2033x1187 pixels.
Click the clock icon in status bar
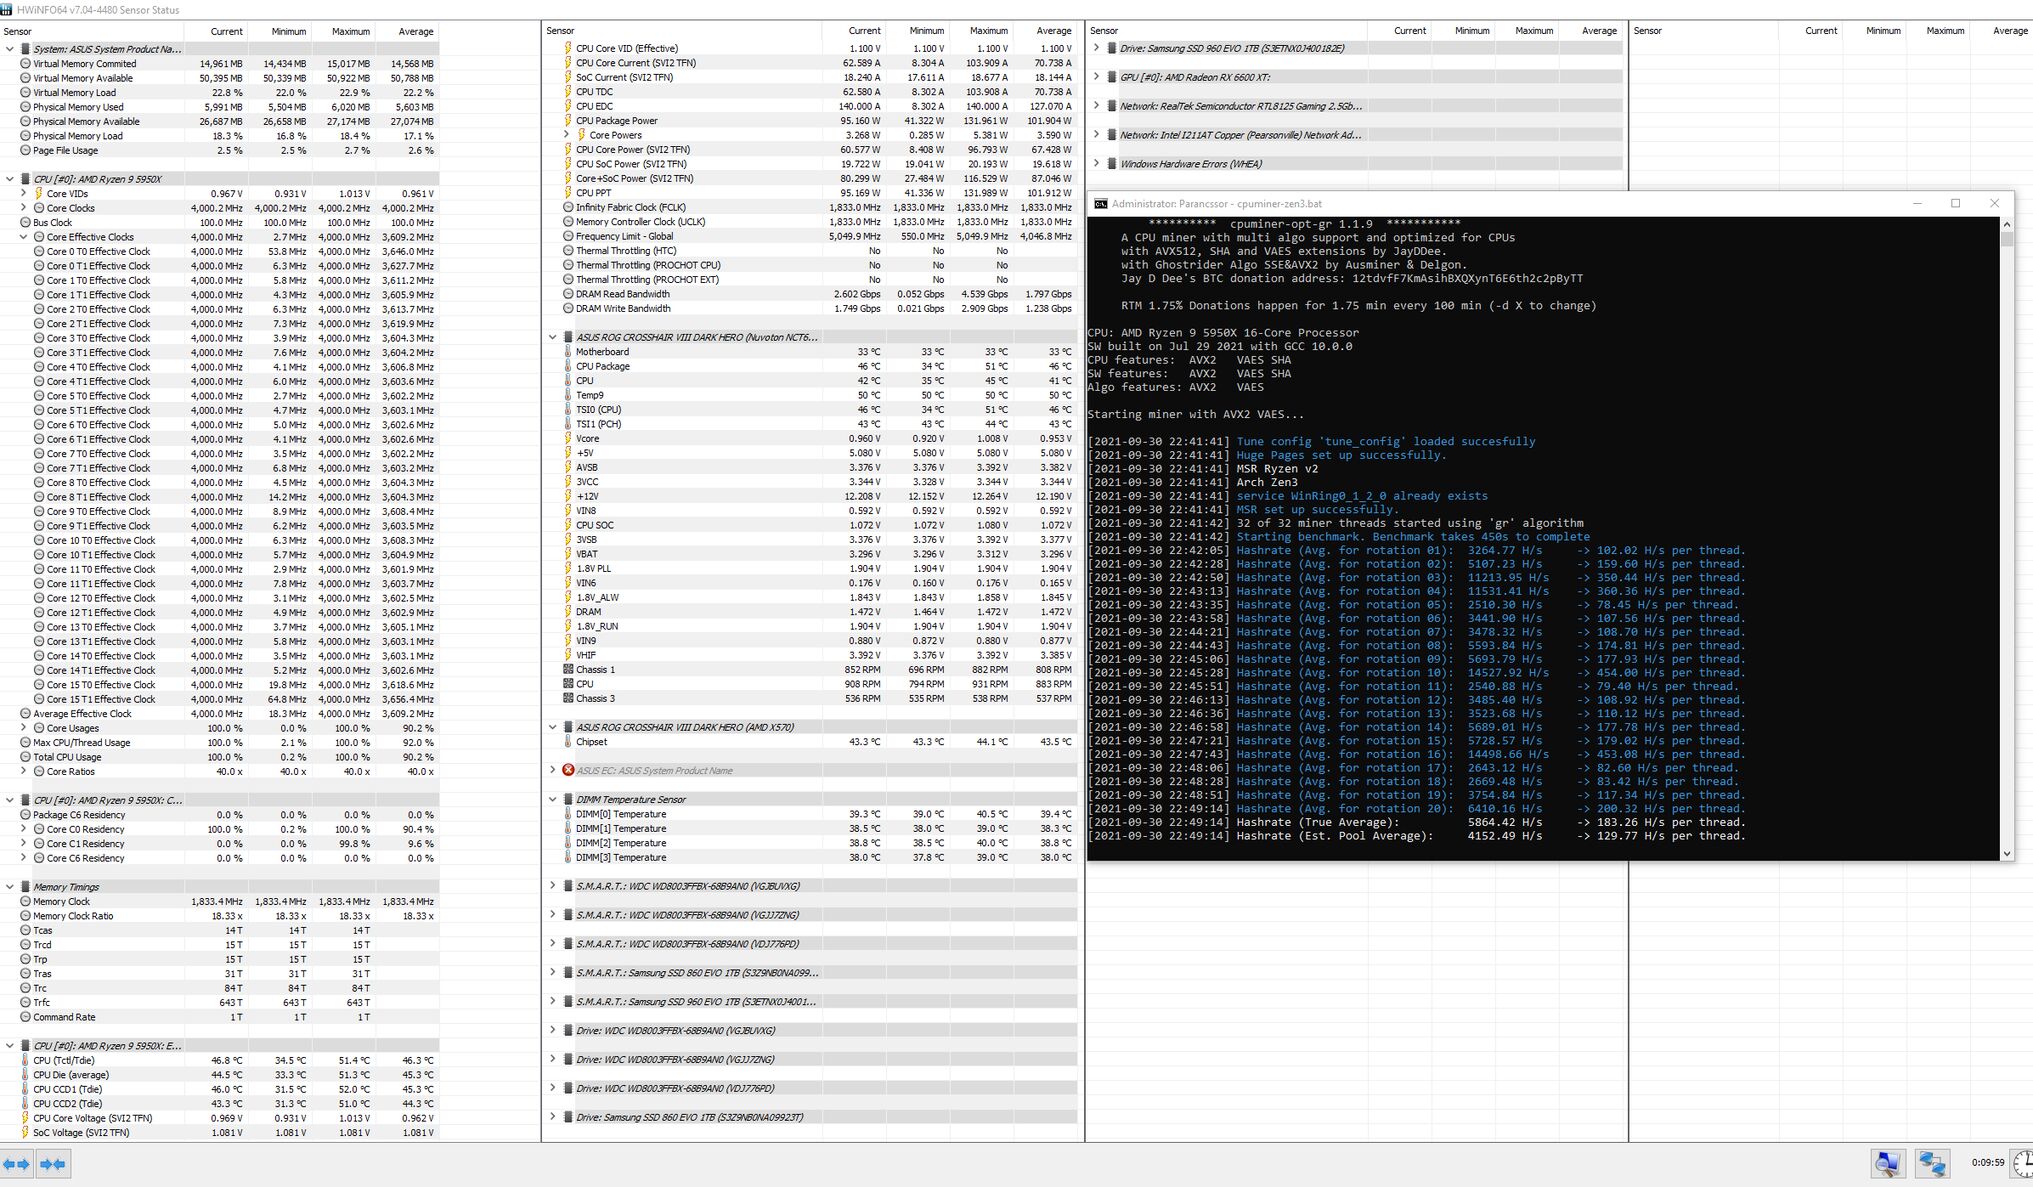2023,1163
